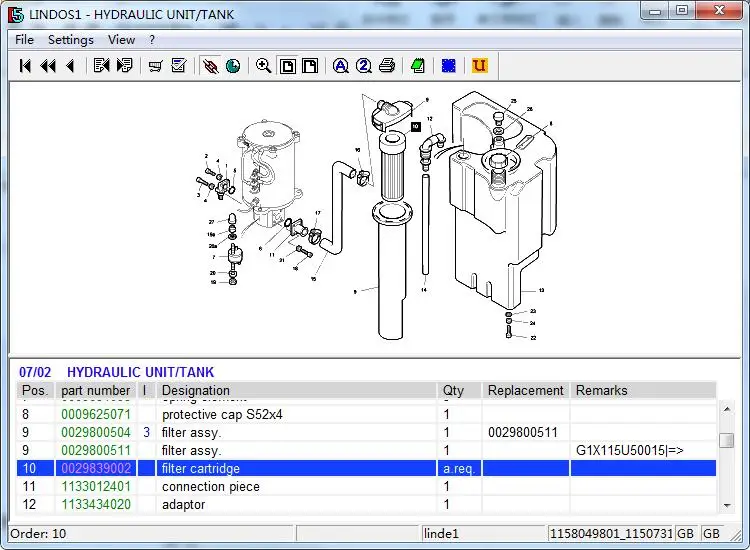The image size is (750, 550).
Task: Open the File menu
Action: pos(24,40)
